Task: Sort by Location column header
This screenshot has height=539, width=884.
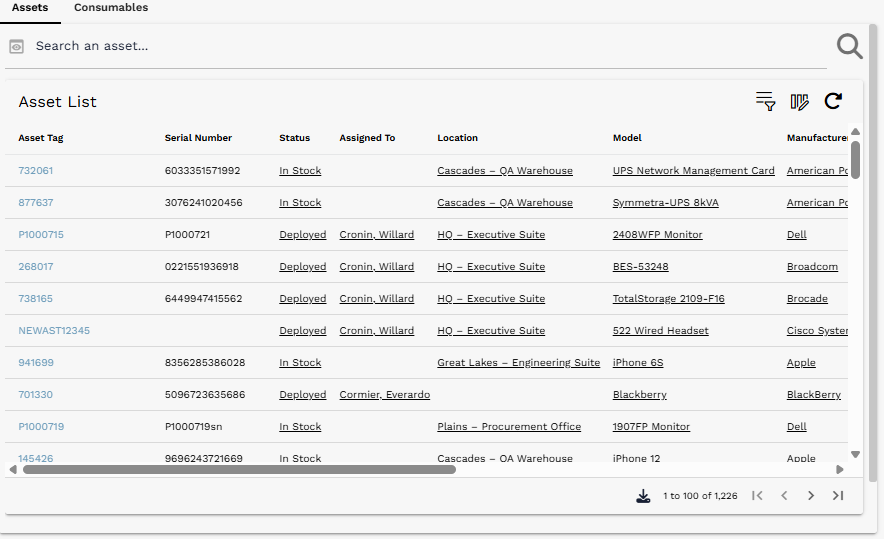Action: [457, 138]
